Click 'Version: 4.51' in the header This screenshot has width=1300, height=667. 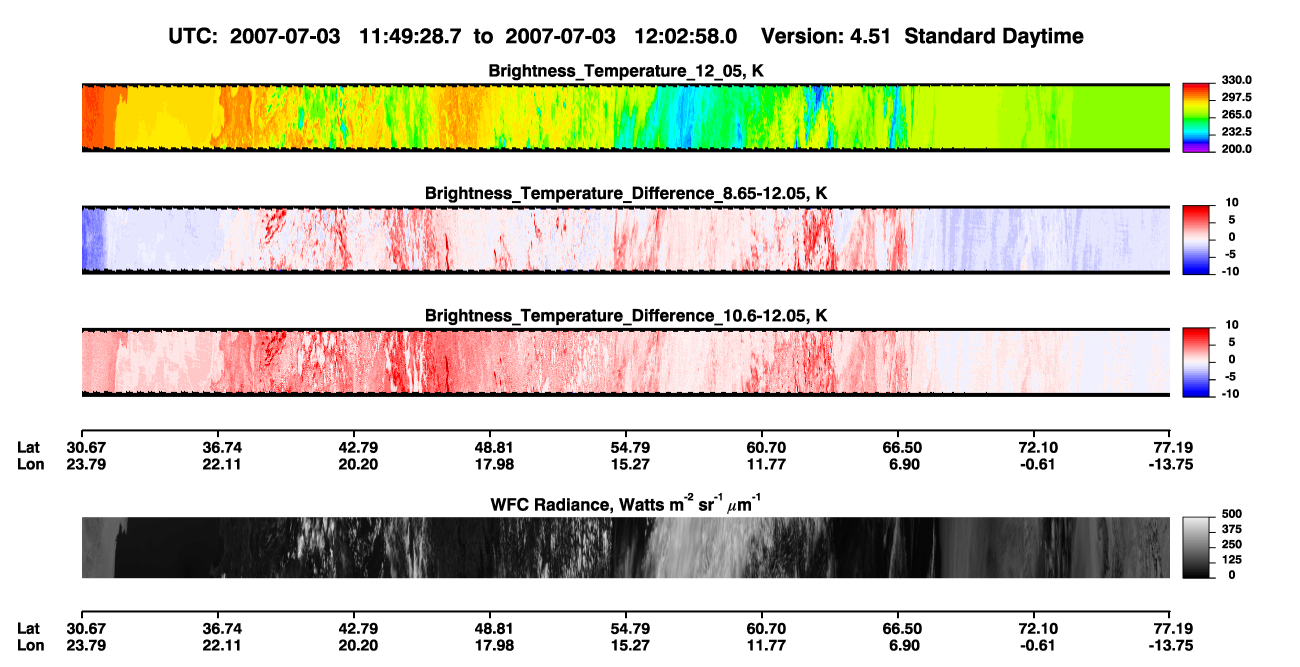824,36
